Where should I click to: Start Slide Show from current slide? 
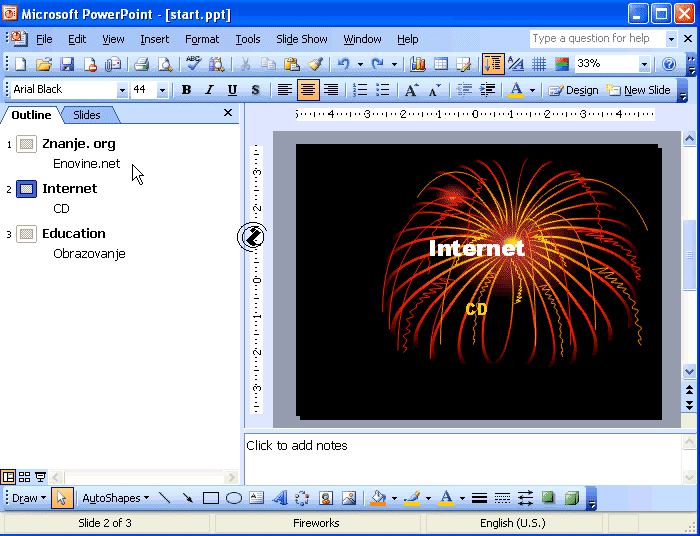click(x=41, y=477)
